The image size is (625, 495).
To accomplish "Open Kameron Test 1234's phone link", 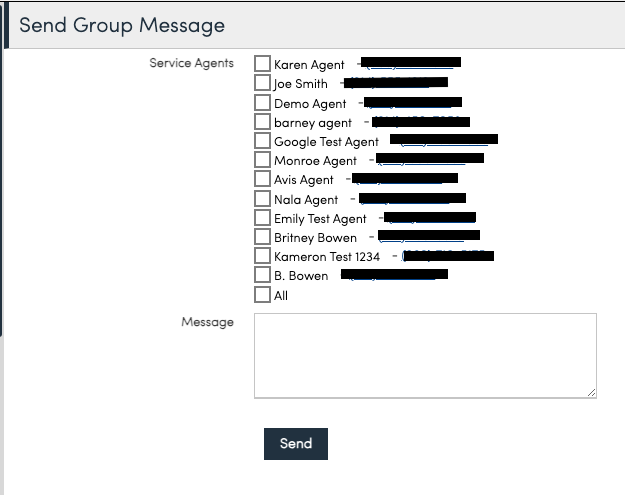I will pos(448,255).
